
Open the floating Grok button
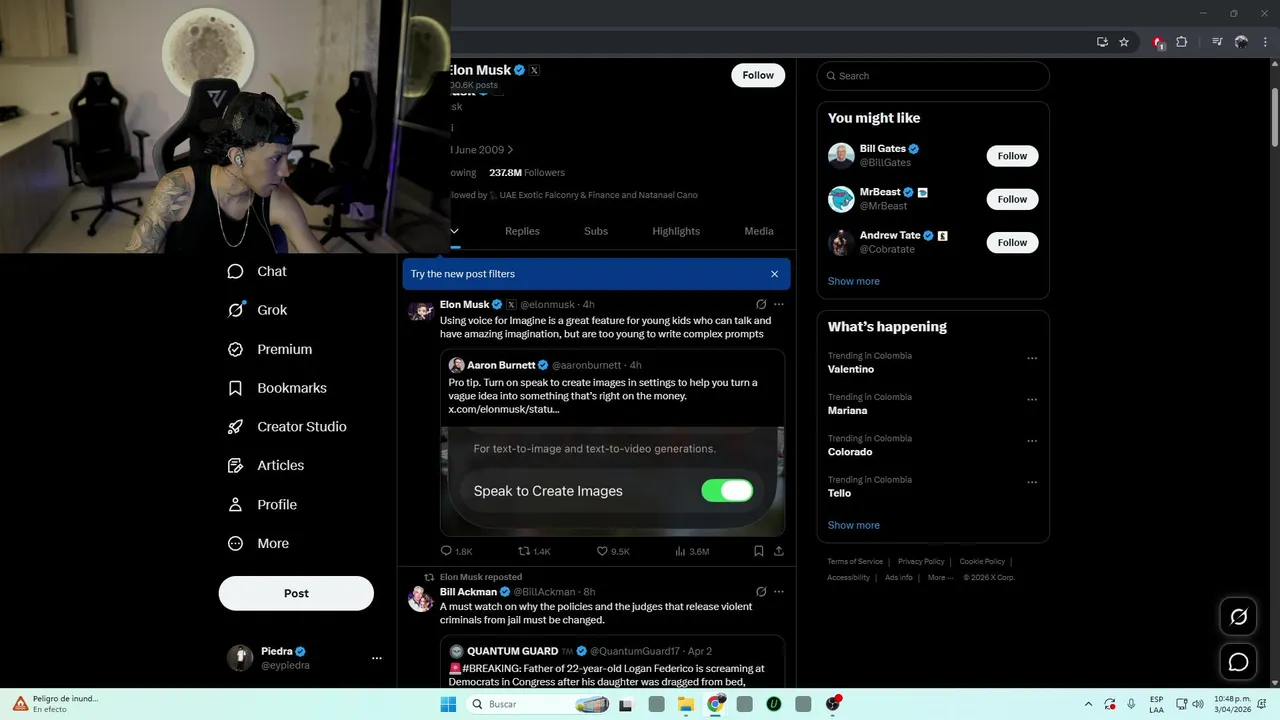[1238, 617]
